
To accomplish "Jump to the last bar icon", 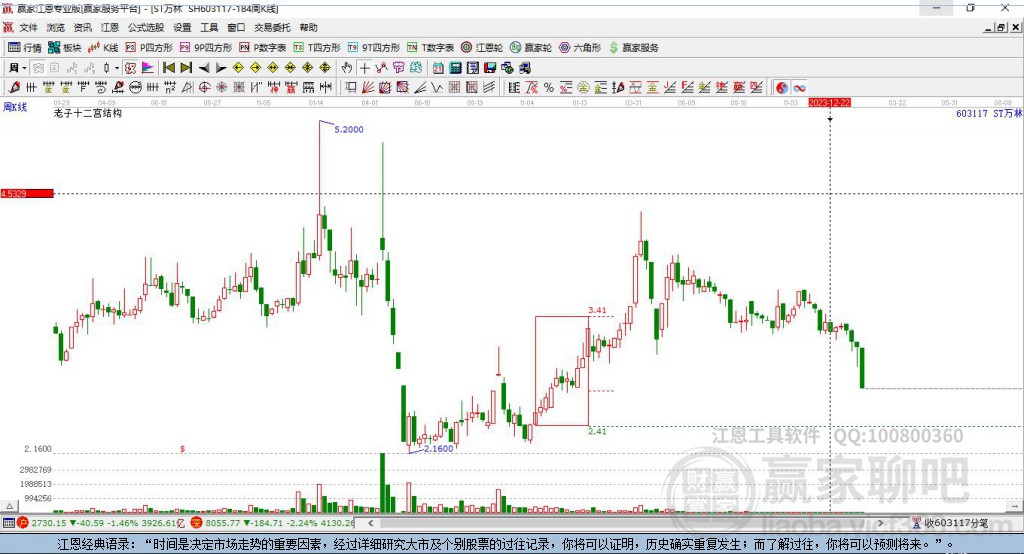I will (186, 68).
